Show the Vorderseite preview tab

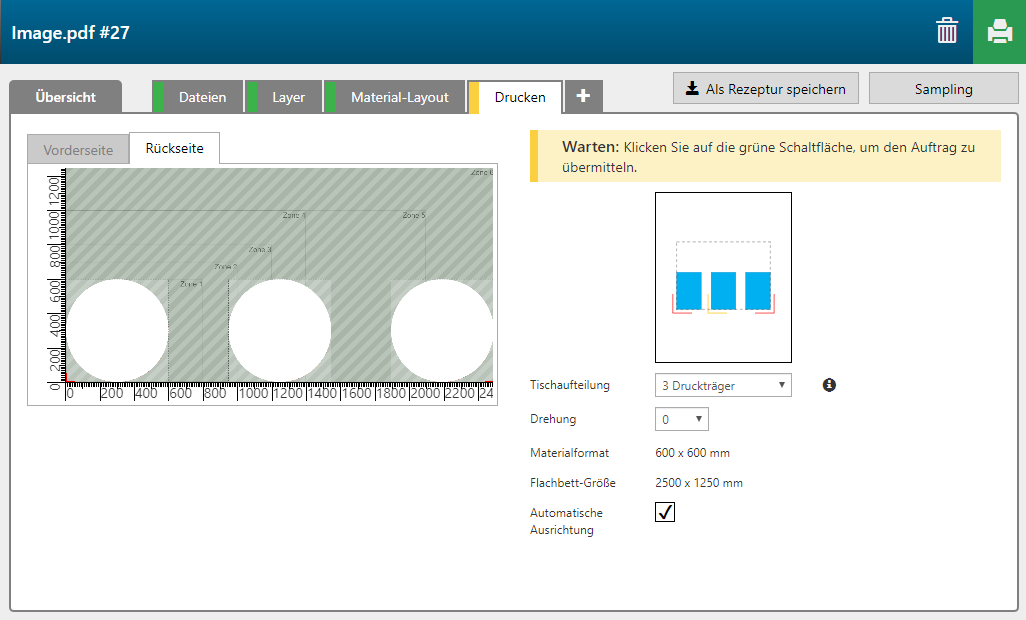(x=78, y=149)
